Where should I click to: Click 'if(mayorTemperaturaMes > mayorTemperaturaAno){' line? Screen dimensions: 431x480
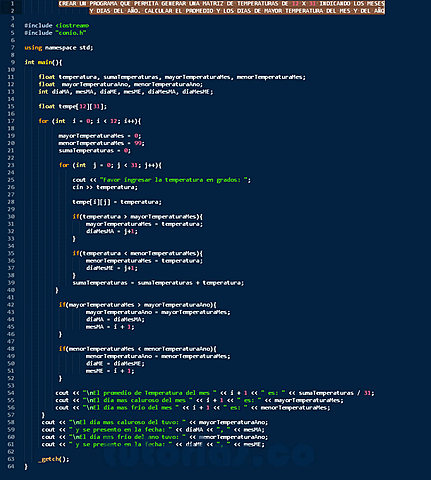[x=138, y=305]
